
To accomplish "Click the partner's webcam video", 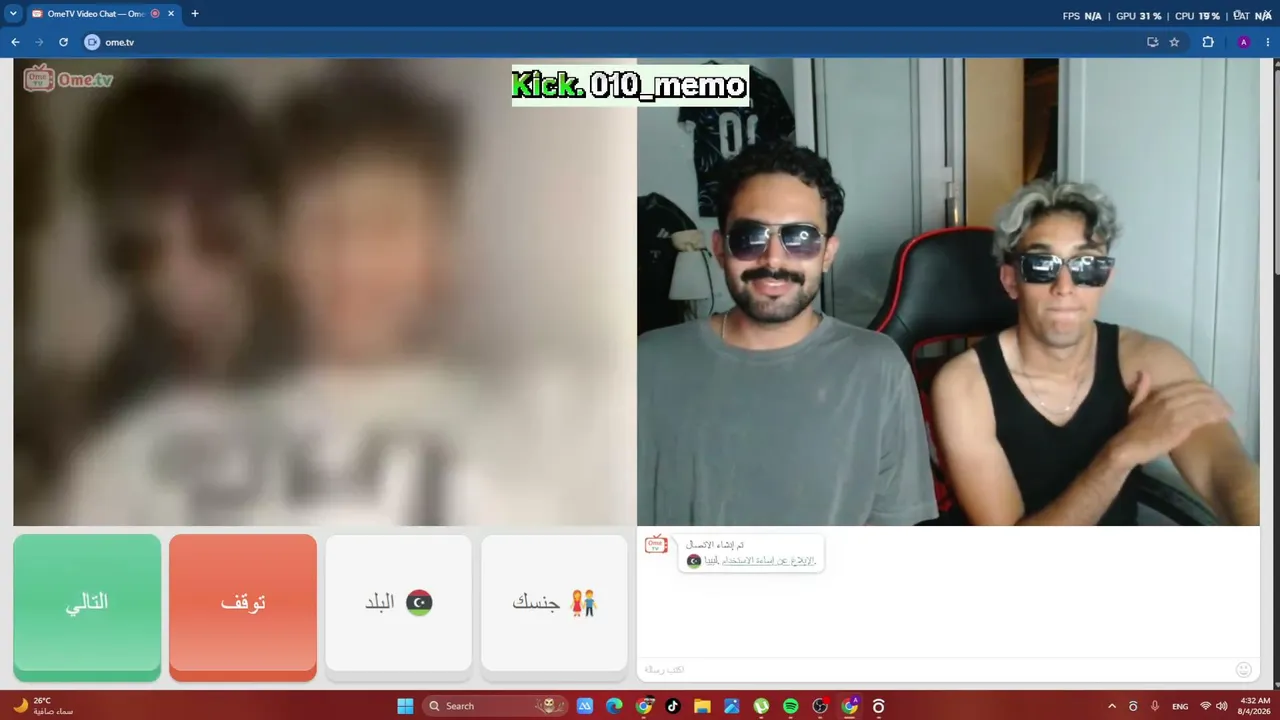I will [948, 292].
